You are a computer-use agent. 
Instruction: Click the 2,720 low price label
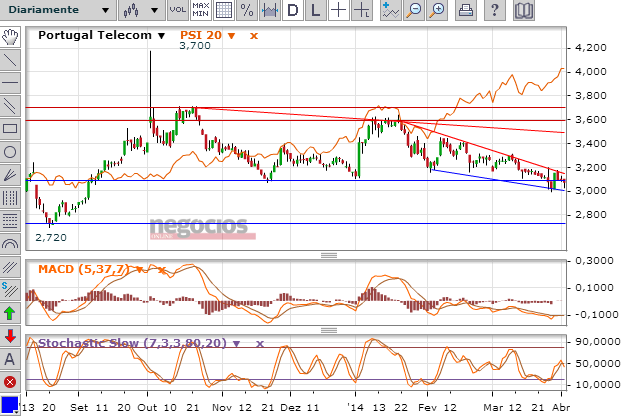point(51,238)
